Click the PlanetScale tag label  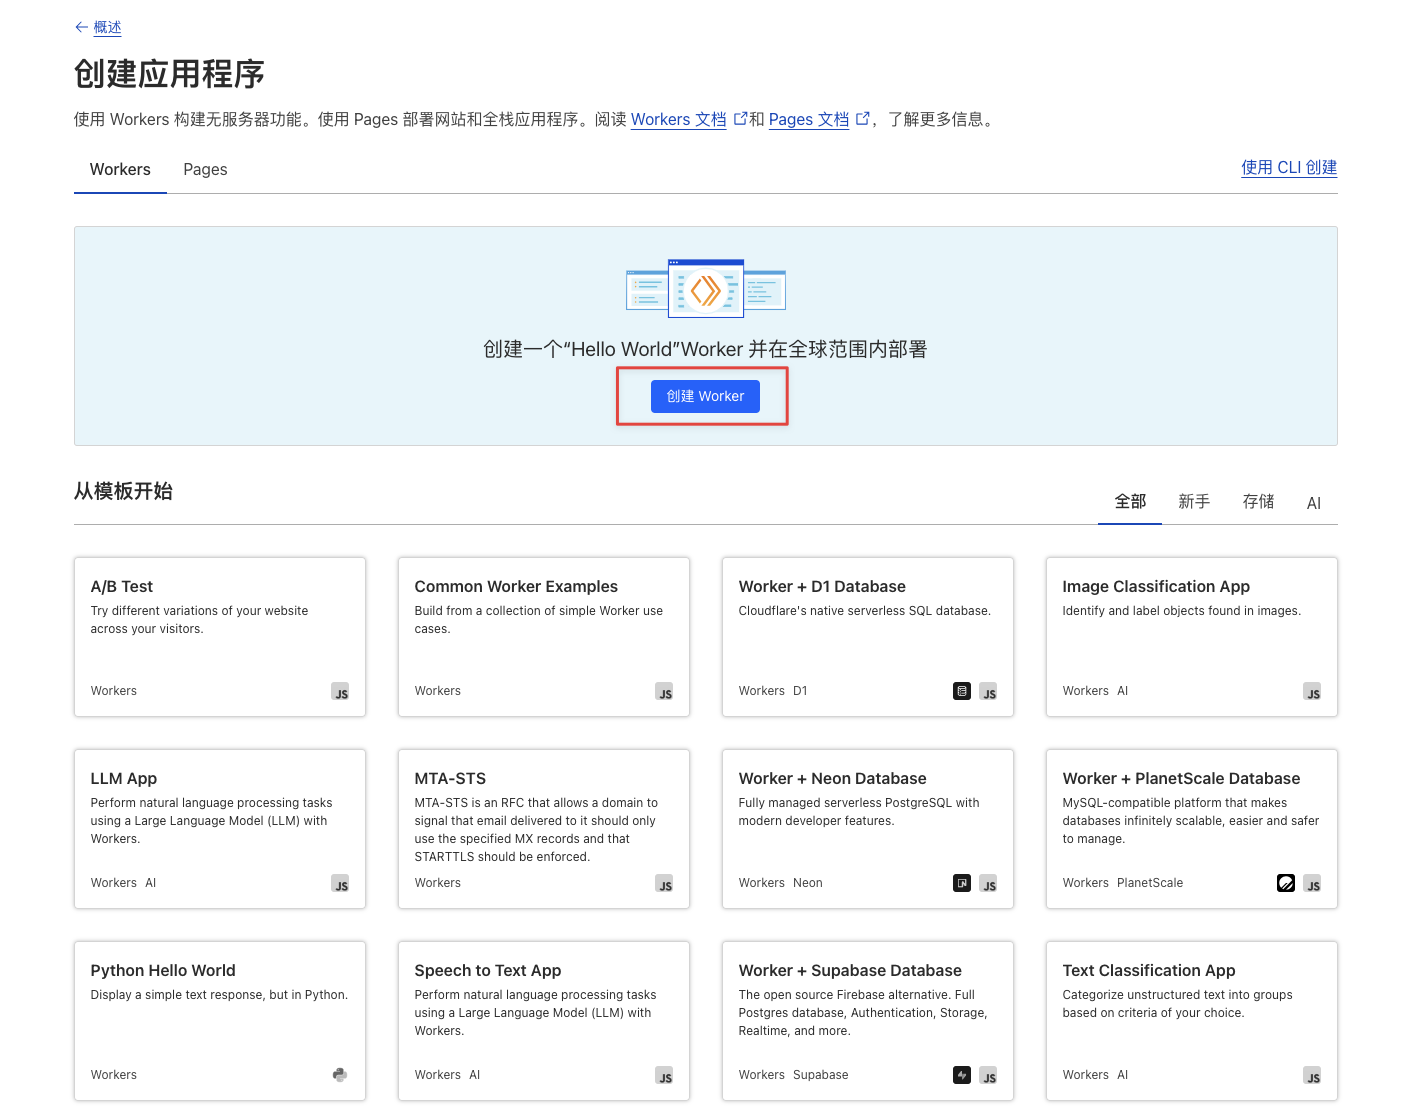point(1150,883)
